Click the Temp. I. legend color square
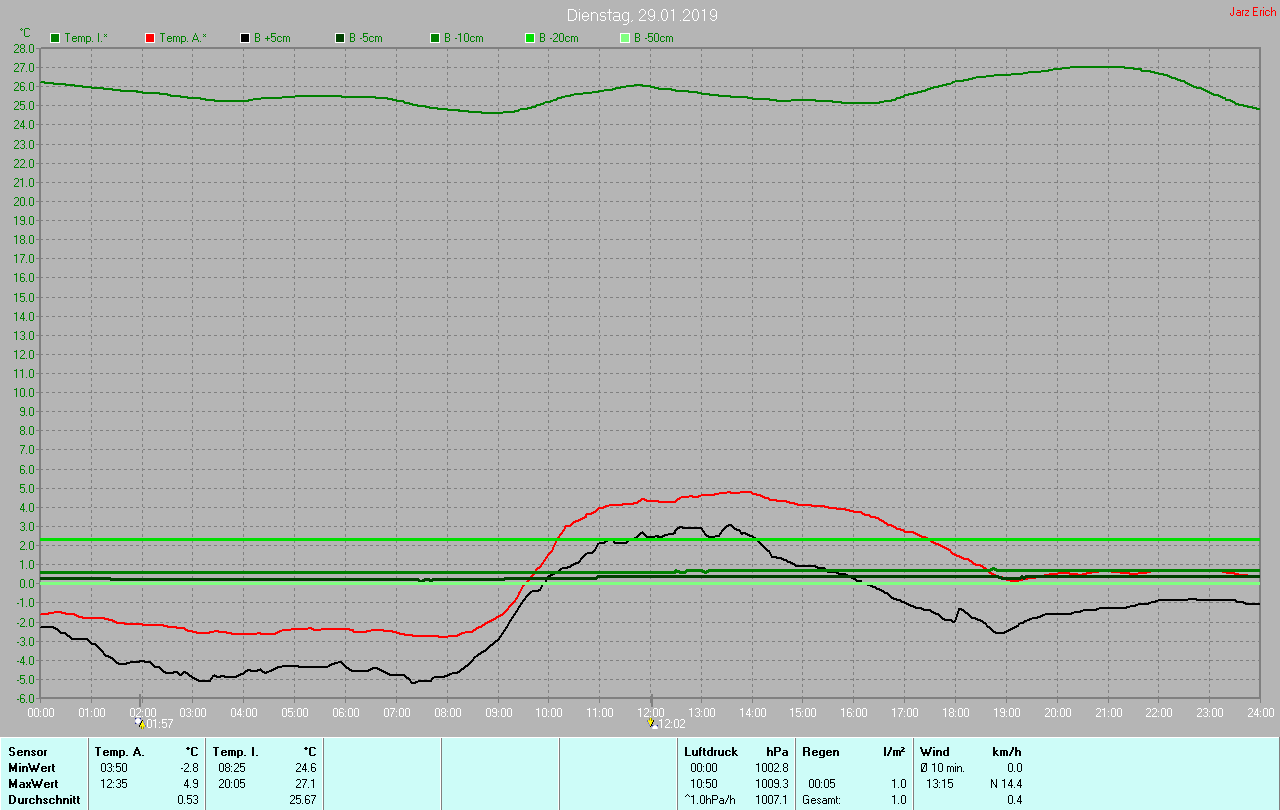 coord(55,38)
